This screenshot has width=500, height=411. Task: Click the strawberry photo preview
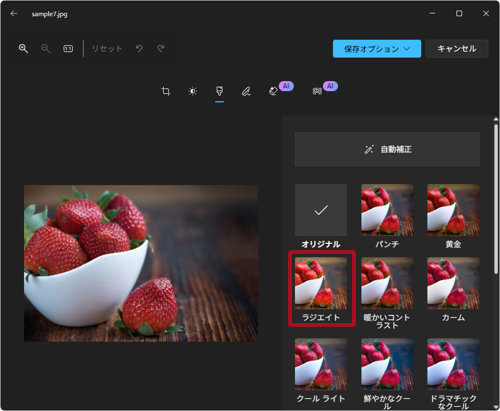click(141, 263)
